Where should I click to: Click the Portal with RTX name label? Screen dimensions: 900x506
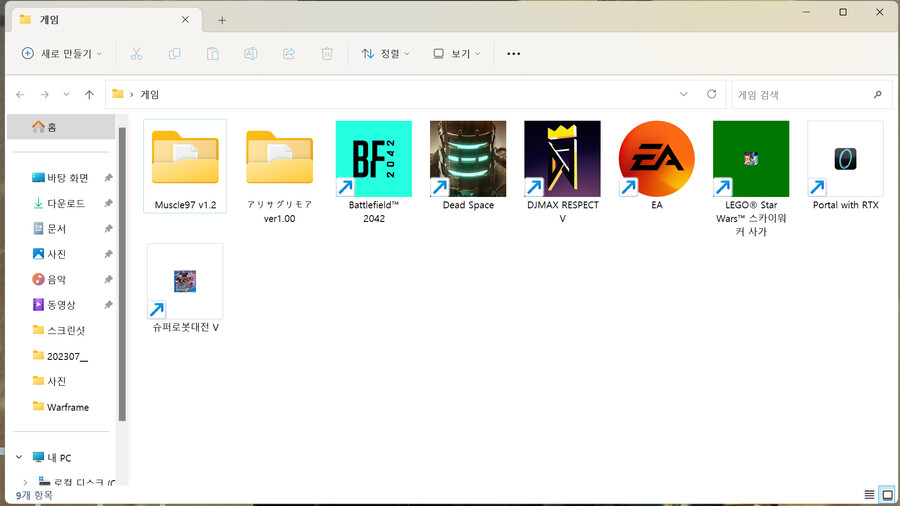[x=845, y=205]
